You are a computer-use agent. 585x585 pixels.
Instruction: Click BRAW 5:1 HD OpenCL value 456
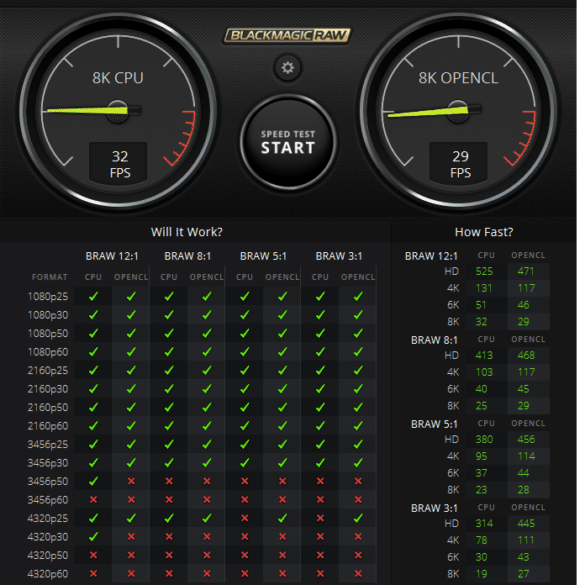pyautogui.click(x=526, y=439)
